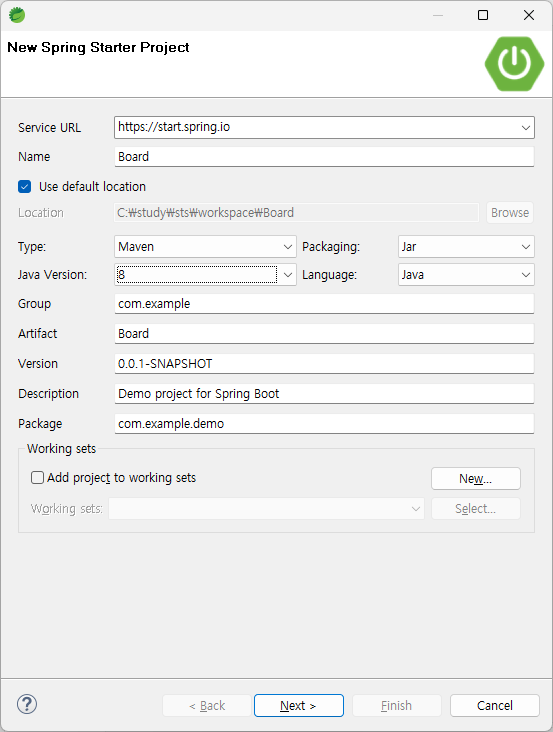Enable Add project to working sets
553x732 pixels.
coord(37,478)
